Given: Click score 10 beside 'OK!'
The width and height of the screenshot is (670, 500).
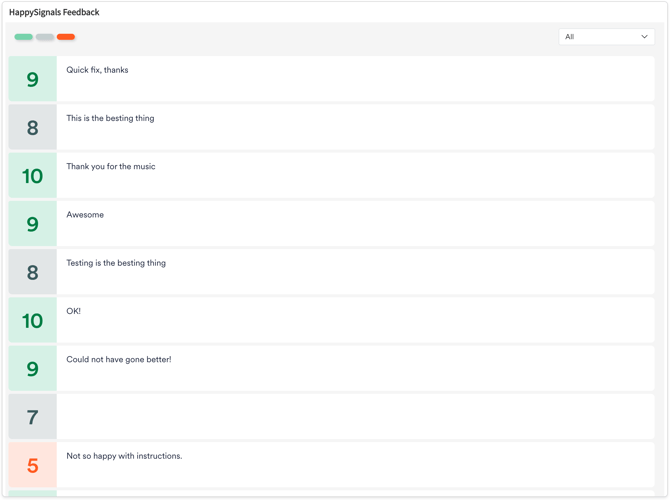Looking at the screenshot, I should [32, 321].
